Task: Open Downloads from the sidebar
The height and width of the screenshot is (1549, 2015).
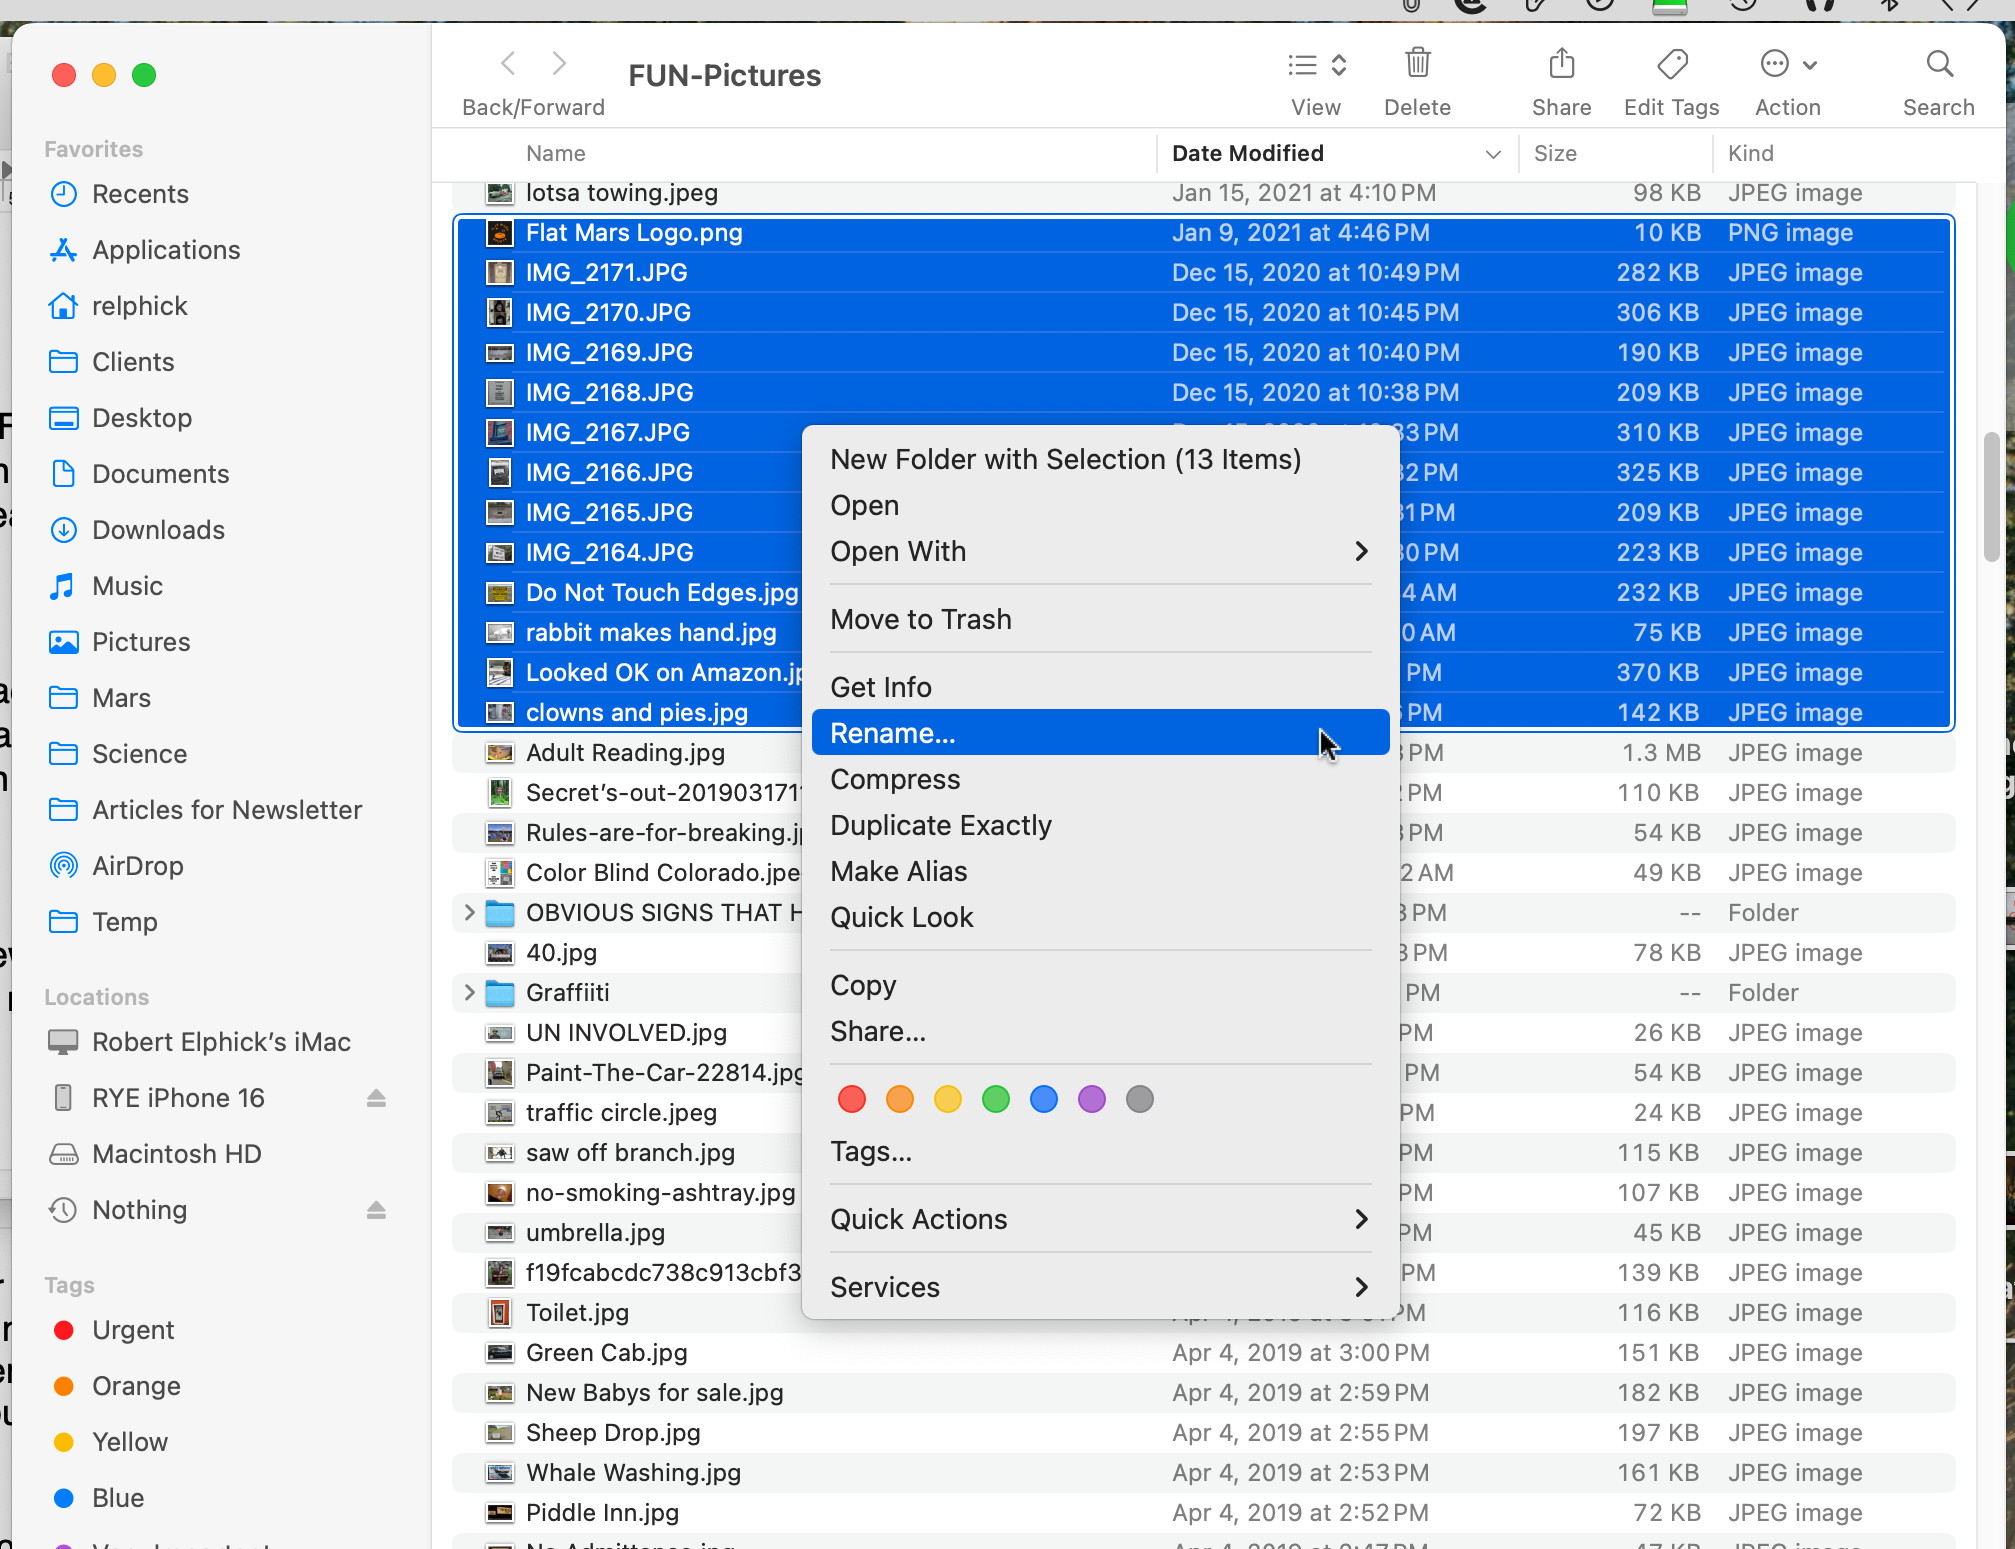Action: click(x=158, y=529)
